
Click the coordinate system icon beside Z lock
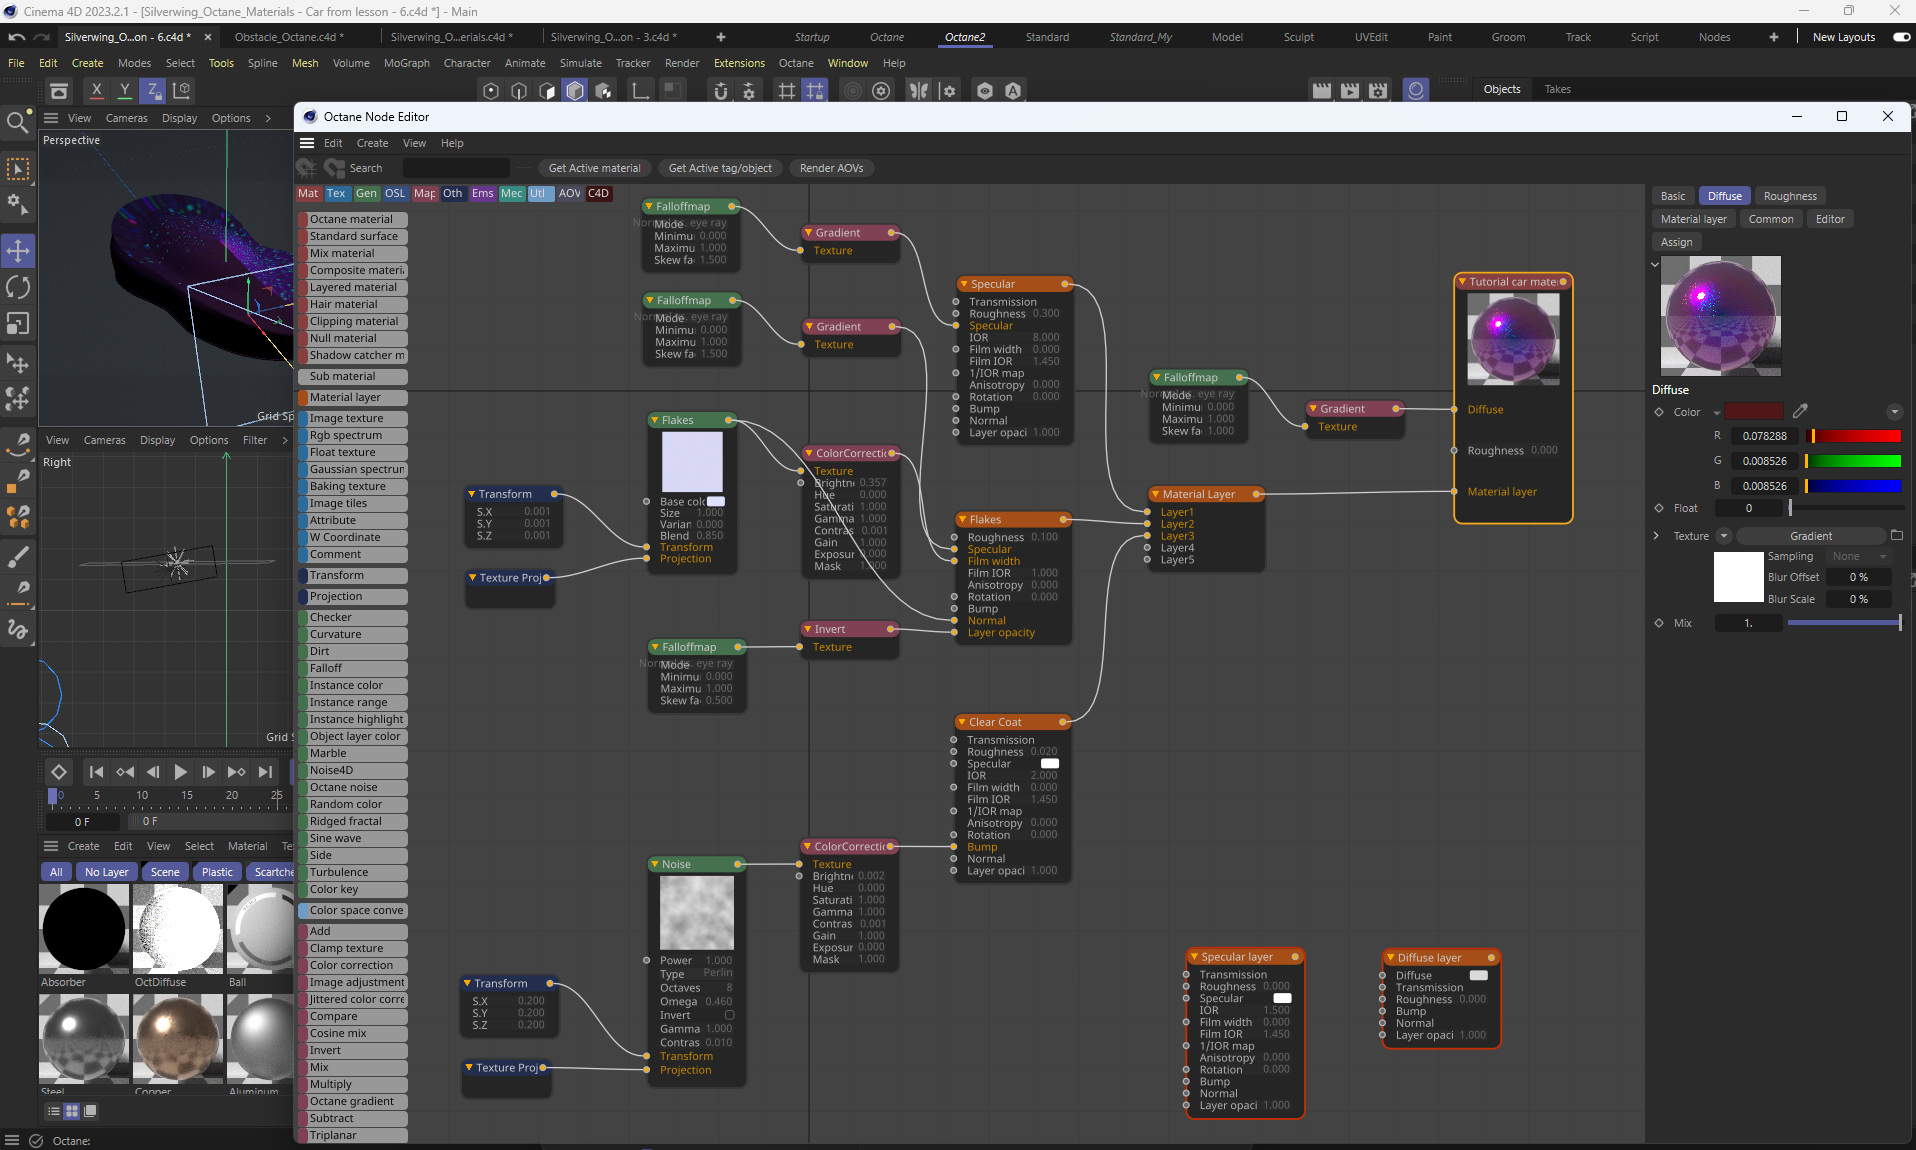(x=182, y=90)
